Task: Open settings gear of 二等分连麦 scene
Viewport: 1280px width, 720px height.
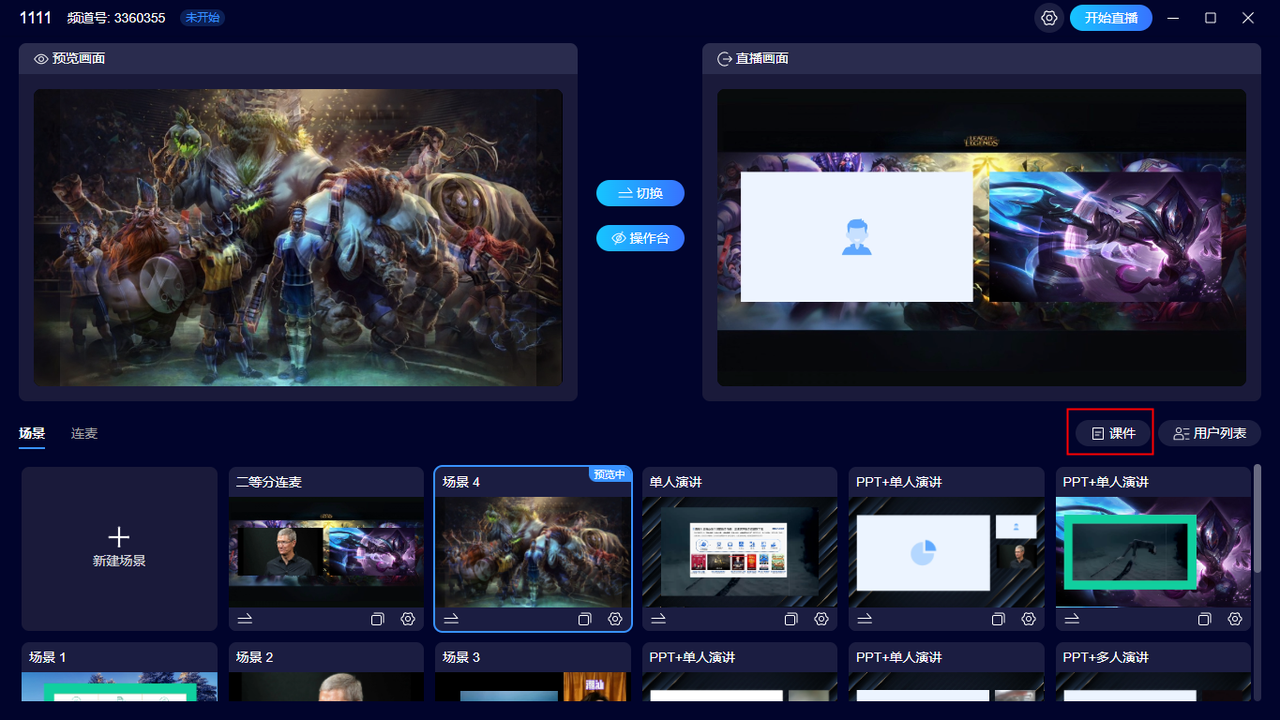Action: 408,619
